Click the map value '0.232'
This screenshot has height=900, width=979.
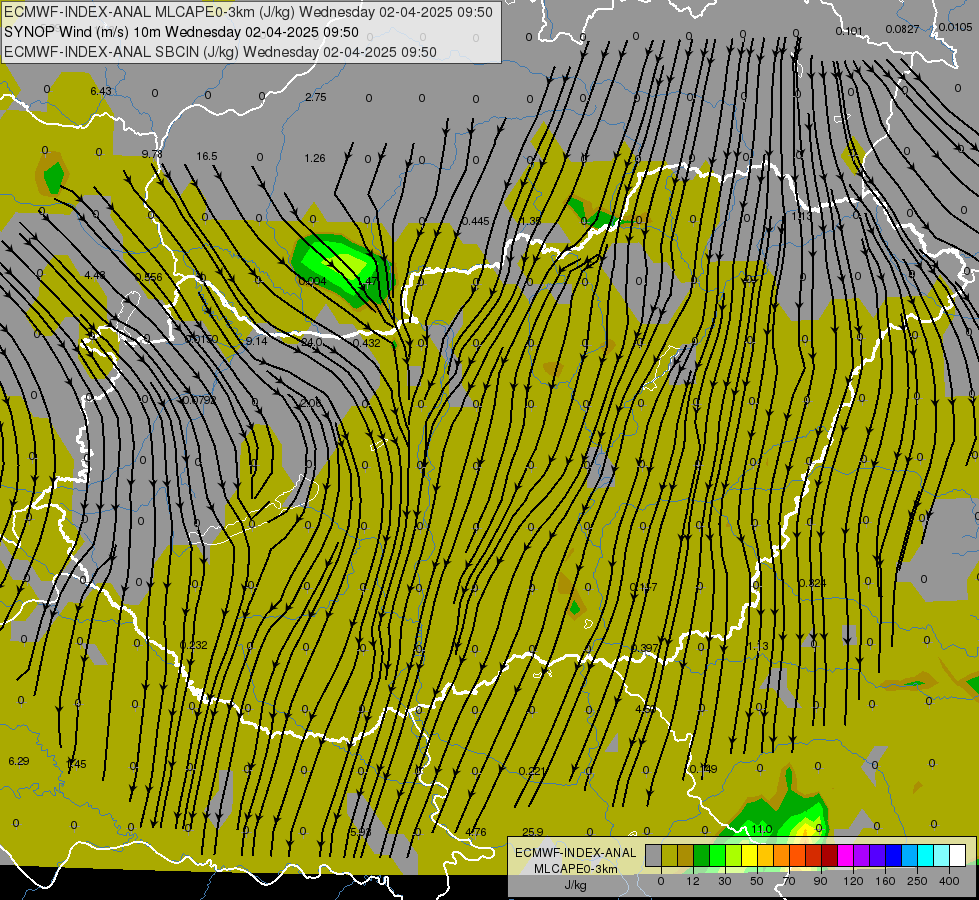point(194,645)
